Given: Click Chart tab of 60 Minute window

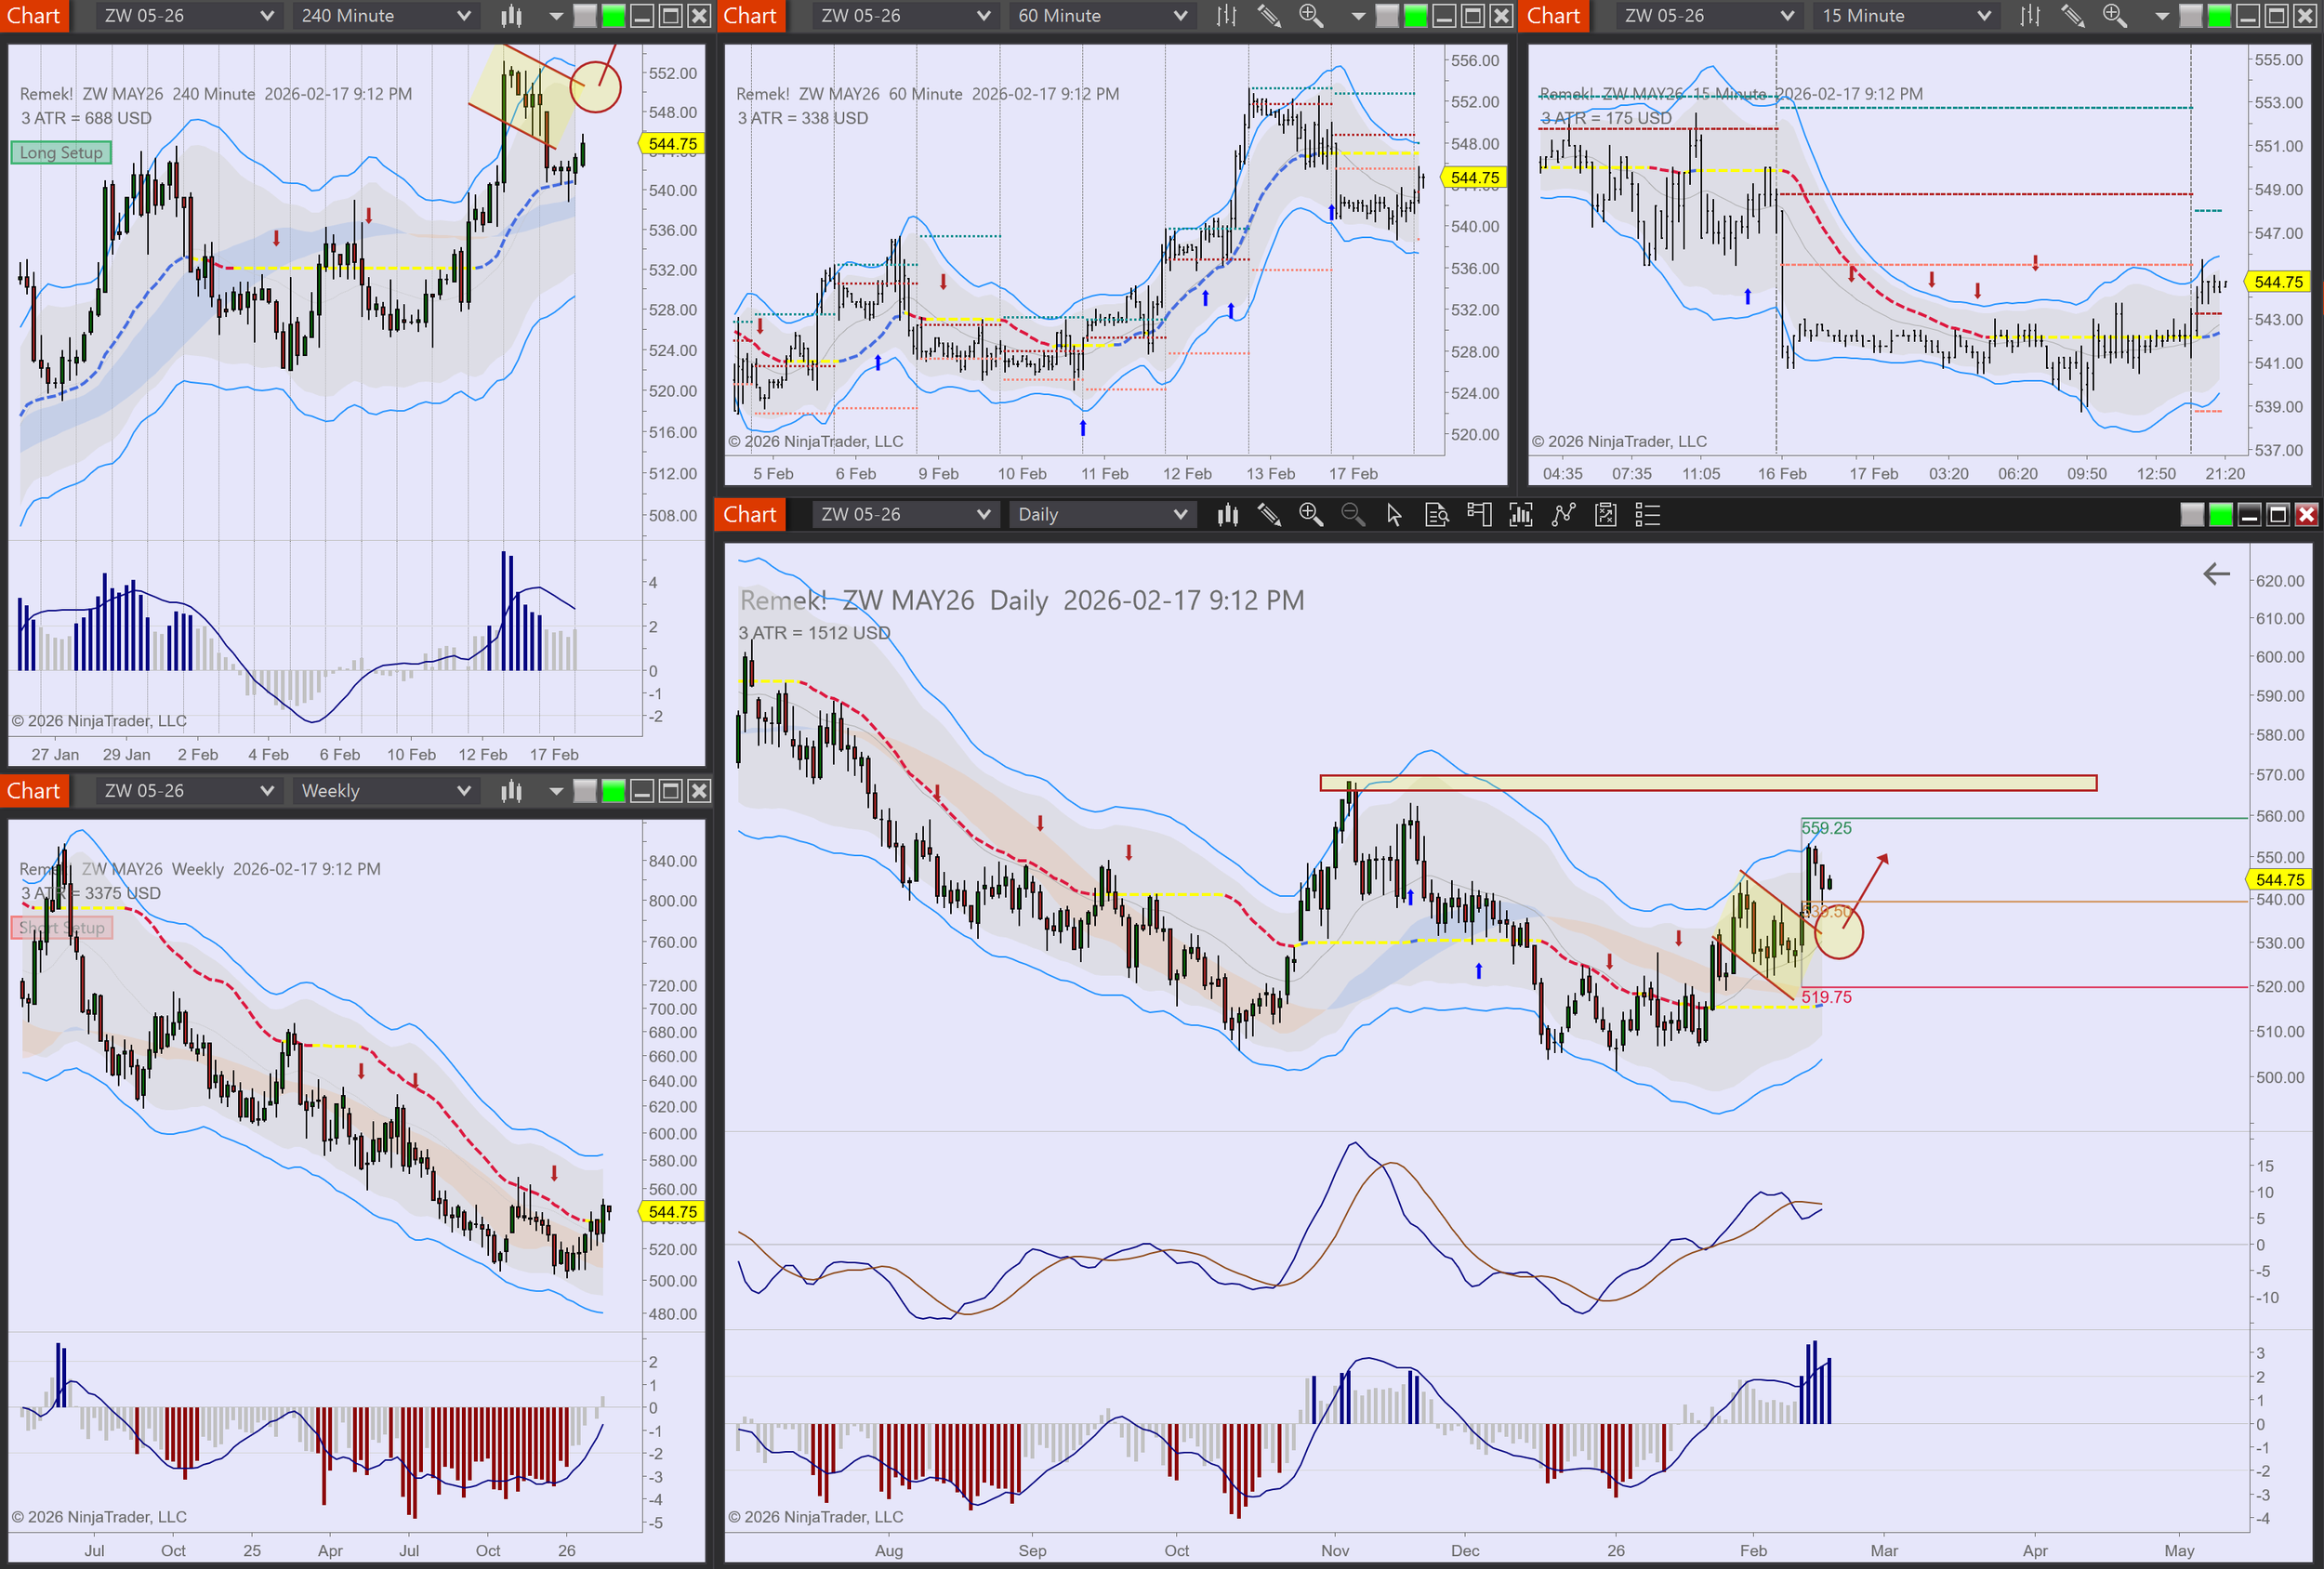Looking at the screenshot, I should pyautogui.click(x=750, y=16).
